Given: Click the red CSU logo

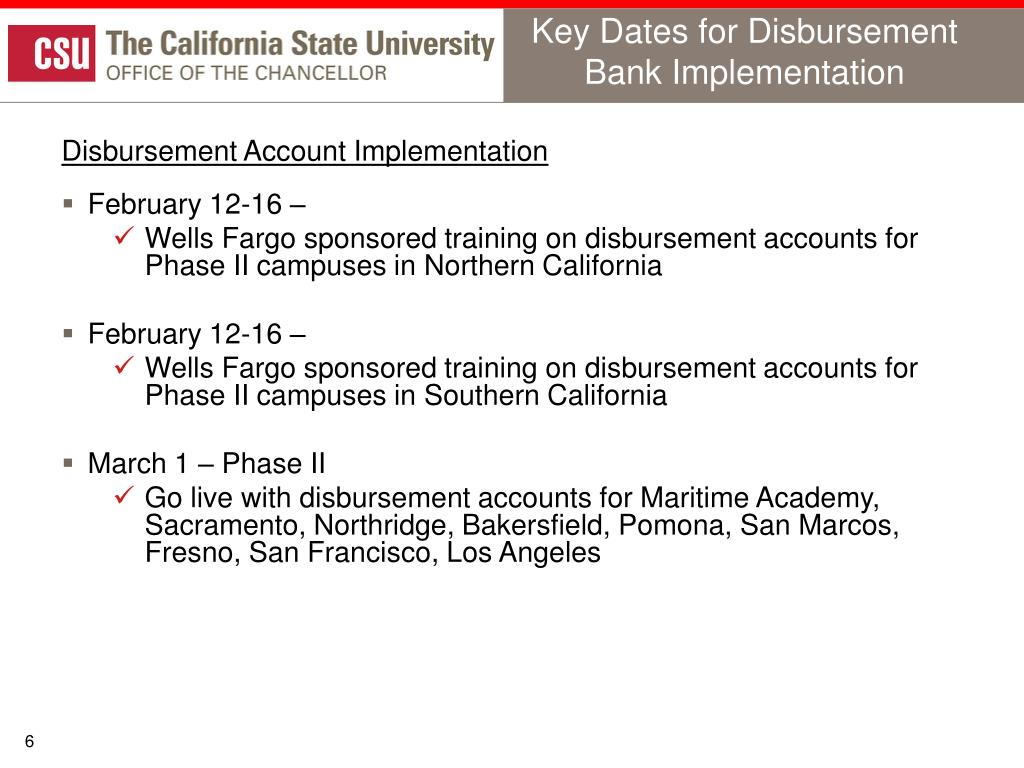Looking at the screenshot, I should click(52, 54).
